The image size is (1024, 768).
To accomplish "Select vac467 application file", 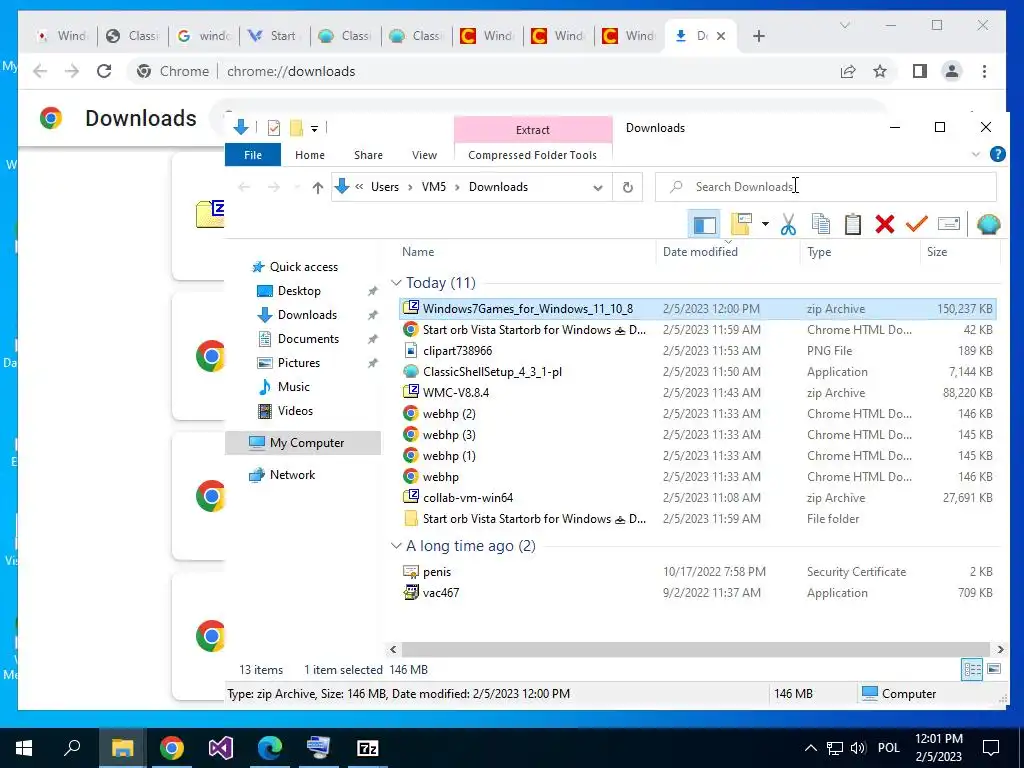I will [441, 593].
